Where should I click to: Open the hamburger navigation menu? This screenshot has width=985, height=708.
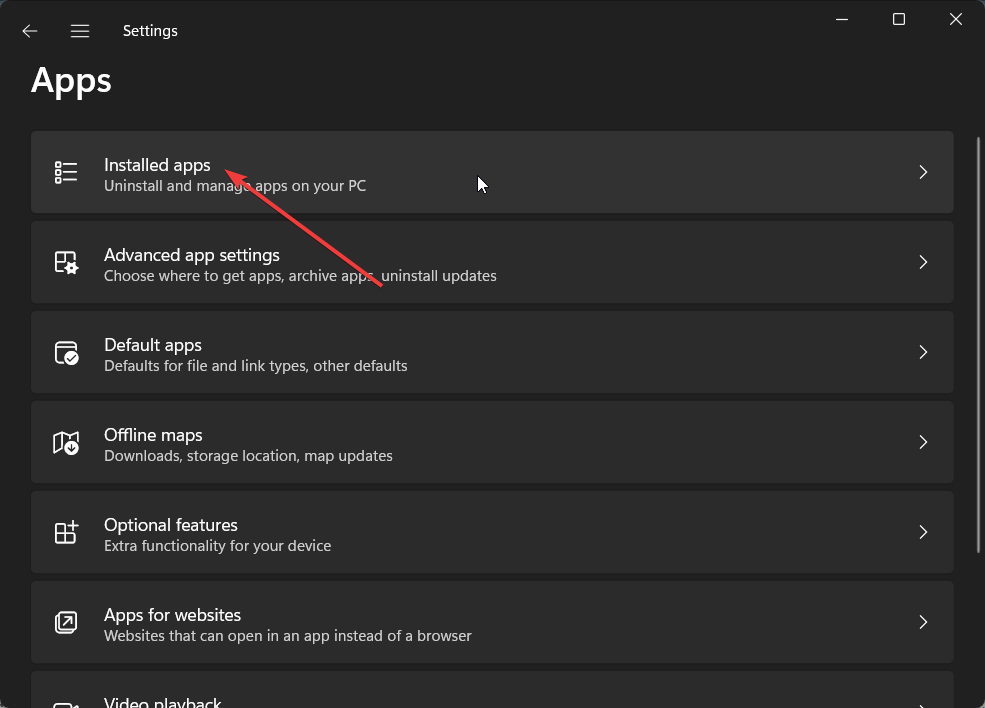(x=80, y=31)
